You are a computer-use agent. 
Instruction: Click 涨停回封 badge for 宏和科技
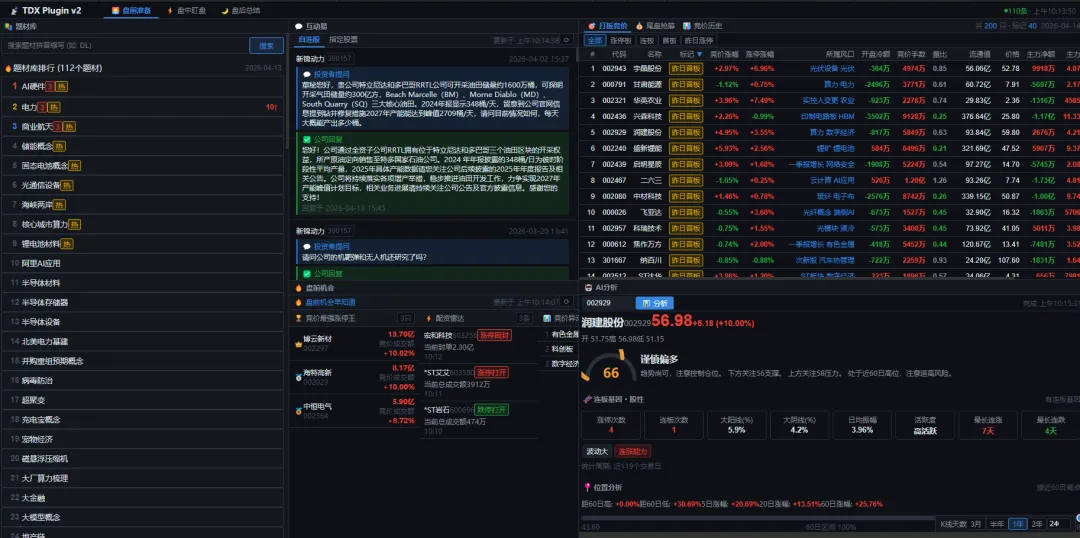tap(494, 335)
